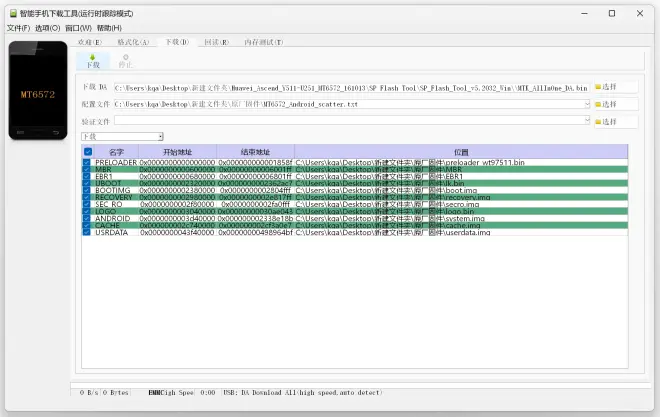This screenshot has height=417, width=660.
Task: Select the BOOTIMG row name
Action: coord(113,190)
